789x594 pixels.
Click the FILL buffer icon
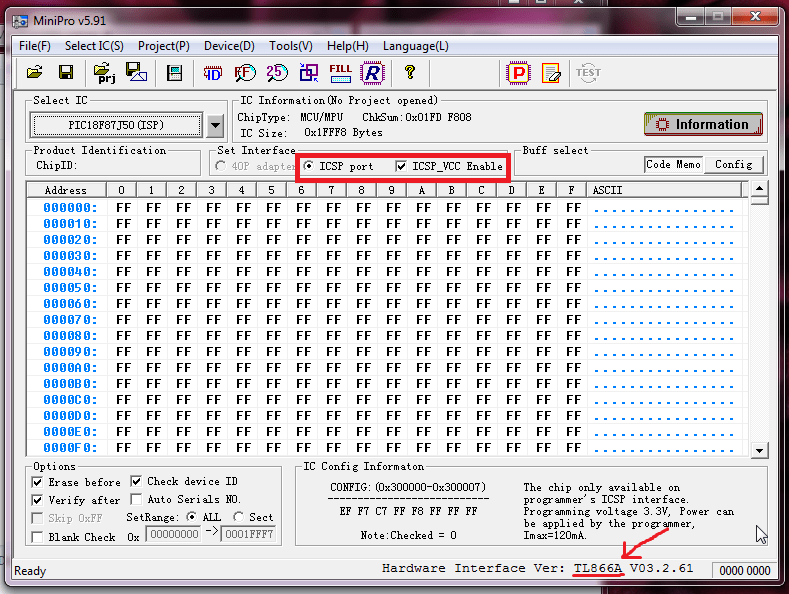(x=340, y=72)
